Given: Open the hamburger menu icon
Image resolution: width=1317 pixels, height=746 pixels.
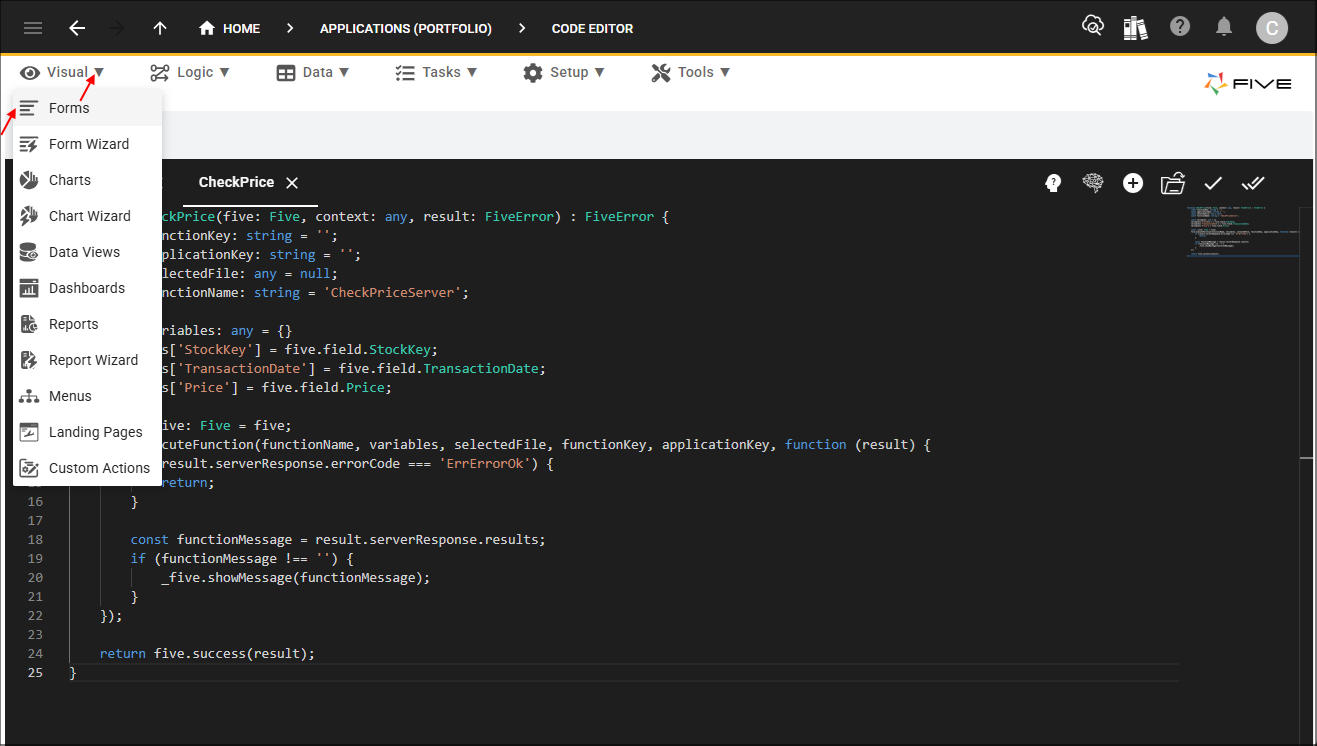Looking at the screenshot, I should click(x=33, y=28).
